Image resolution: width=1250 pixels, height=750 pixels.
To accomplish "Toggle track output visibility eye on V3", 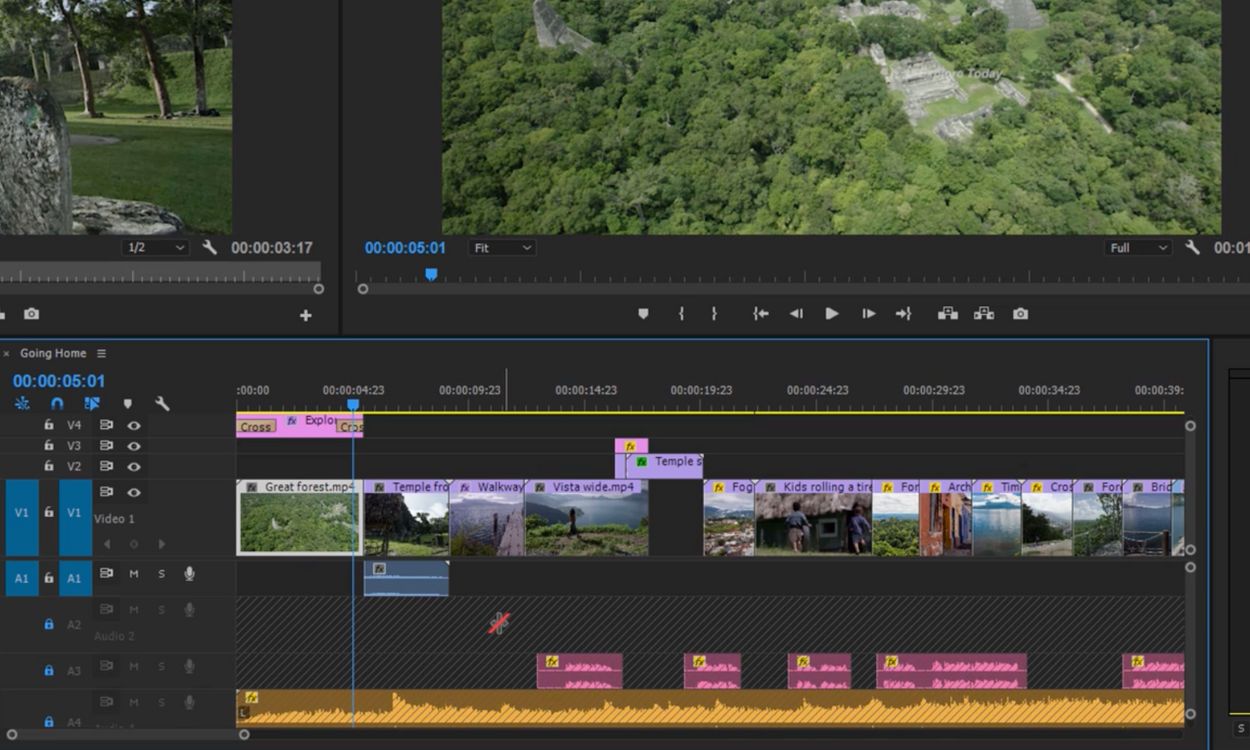I will click(136, 445).
